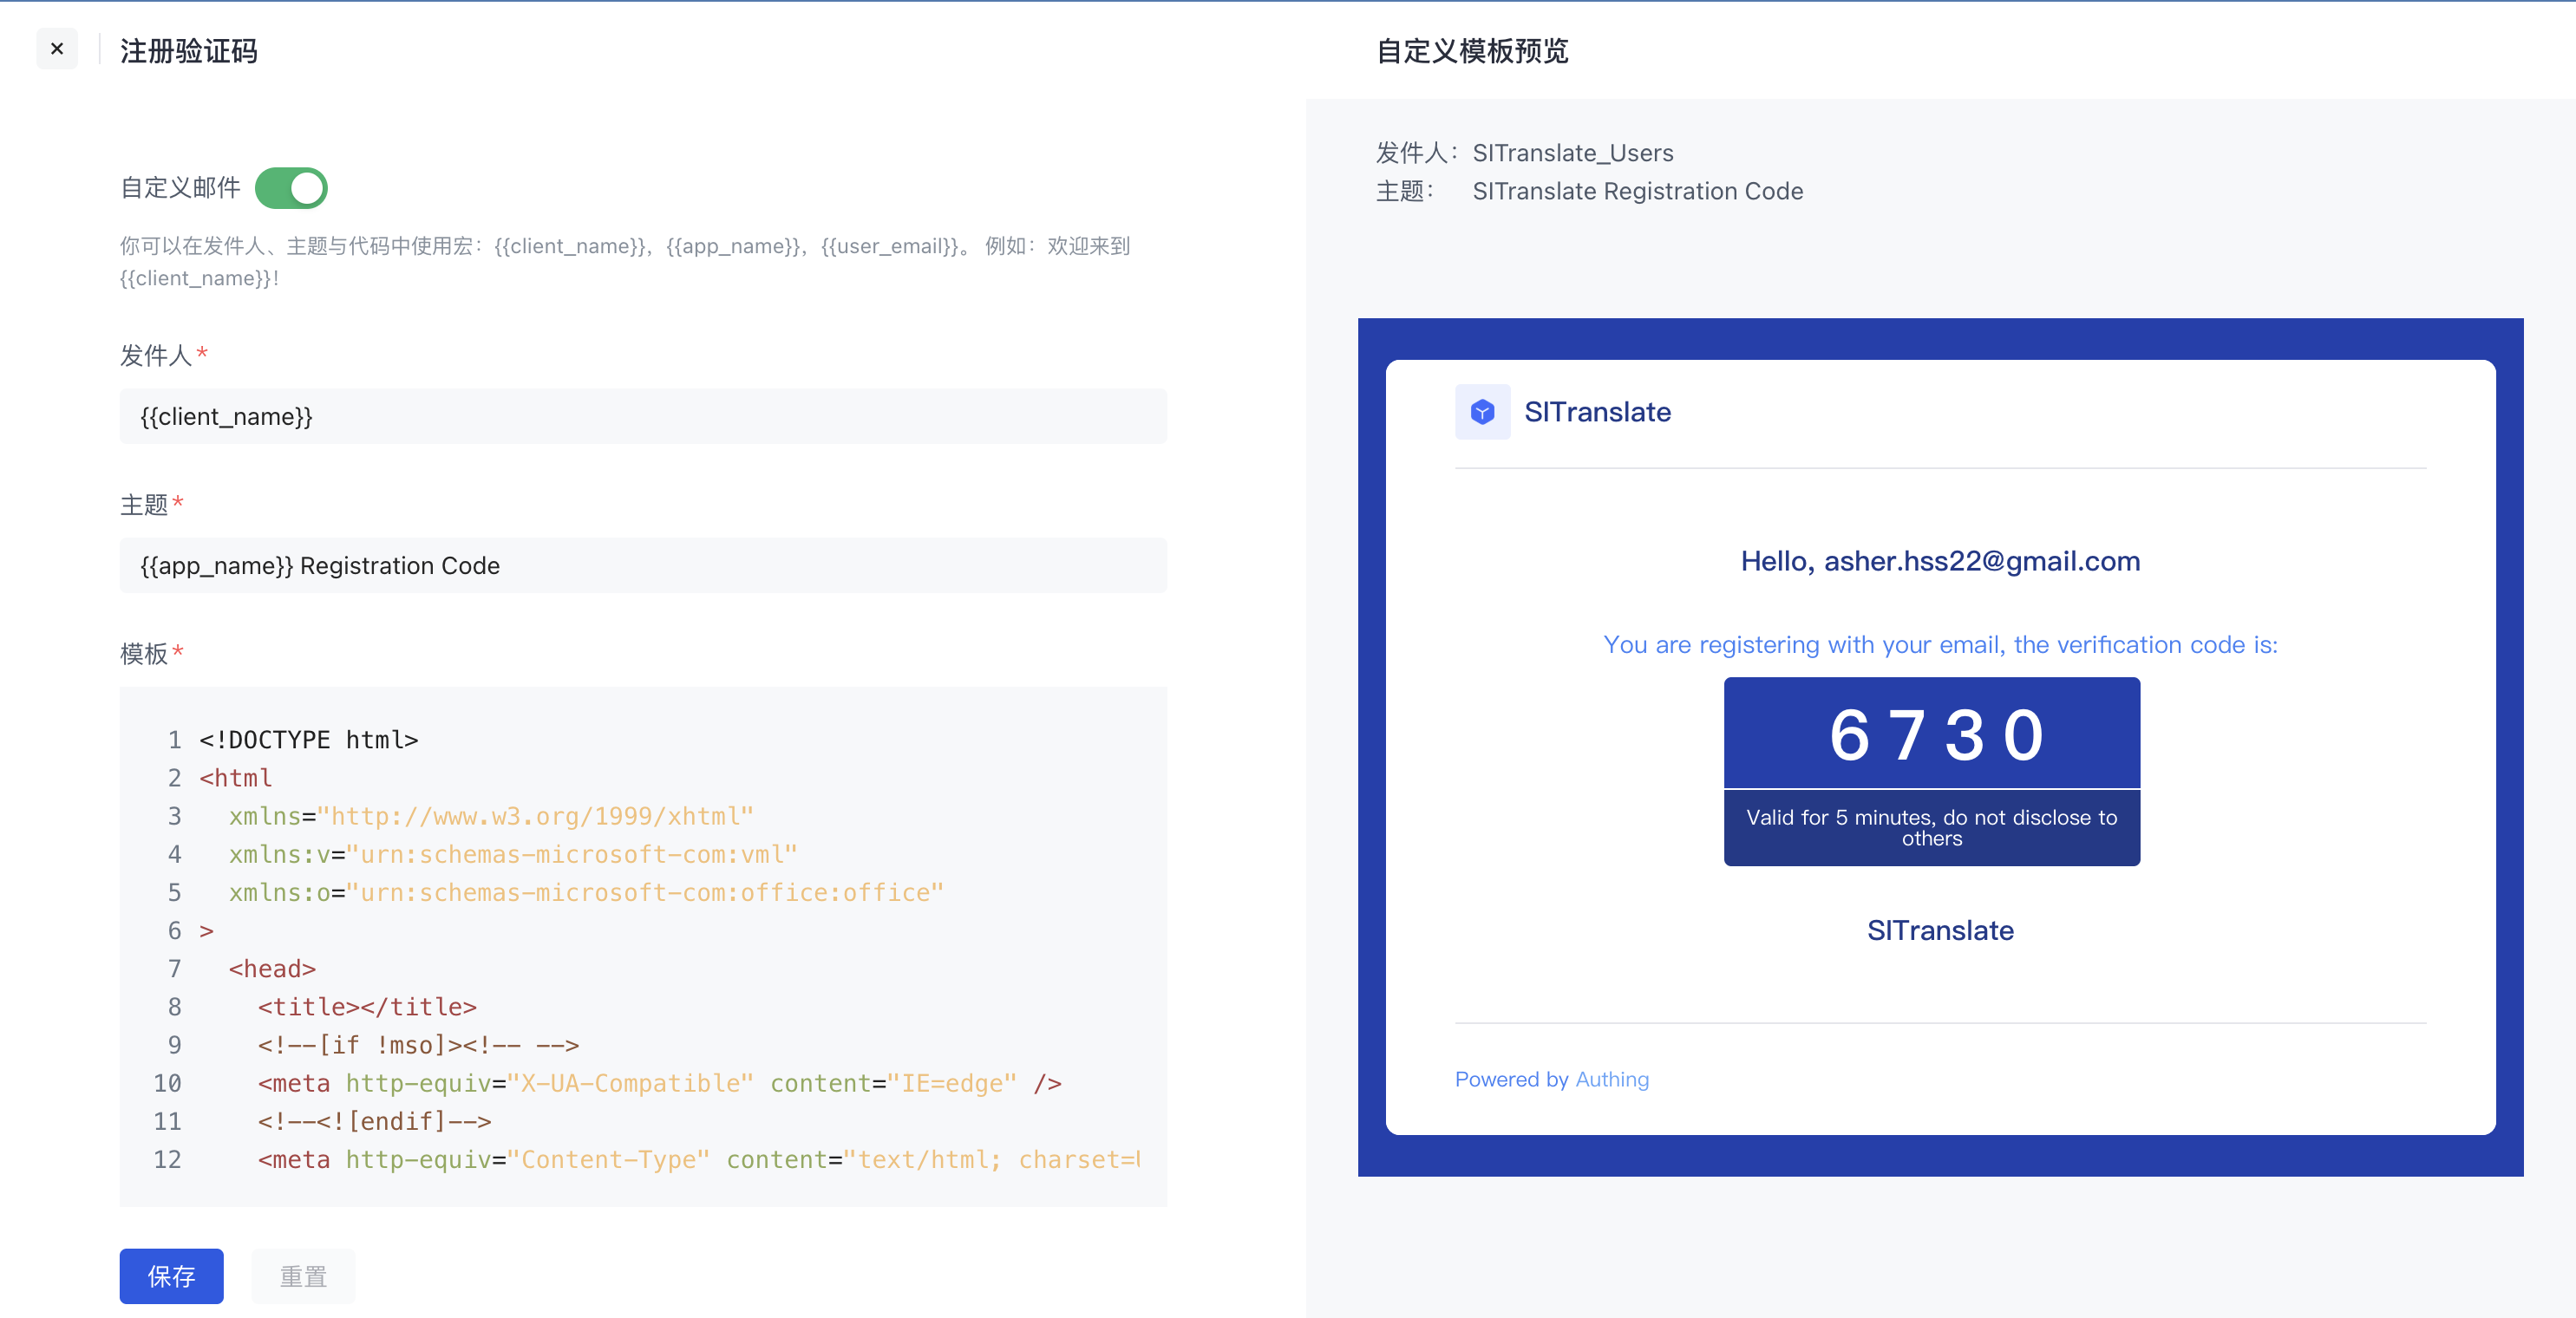This screenshot has width=2576, height=1318.
Task: Click the 自定义模板预览 heading
Action: coord(1472,50)
